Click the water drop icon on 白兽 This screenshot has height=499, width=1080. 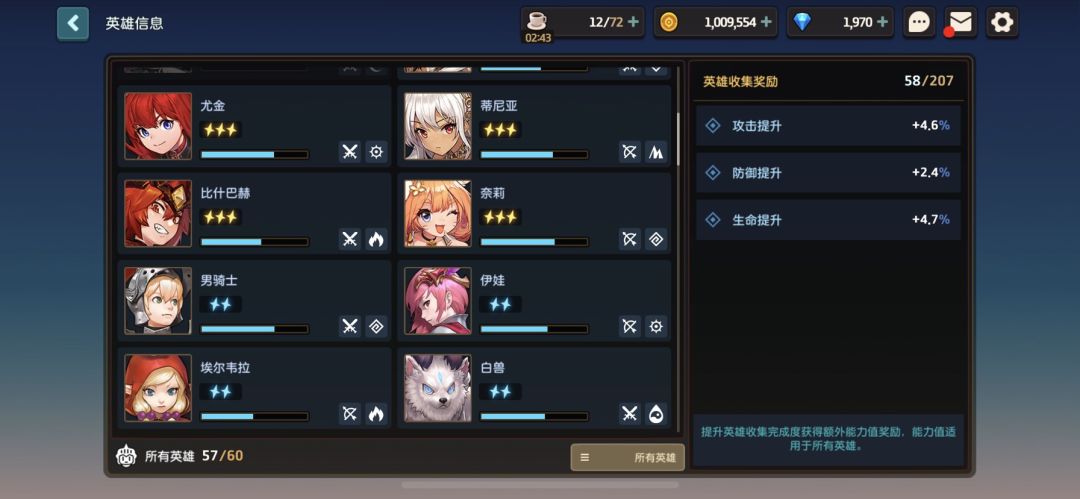656,414
